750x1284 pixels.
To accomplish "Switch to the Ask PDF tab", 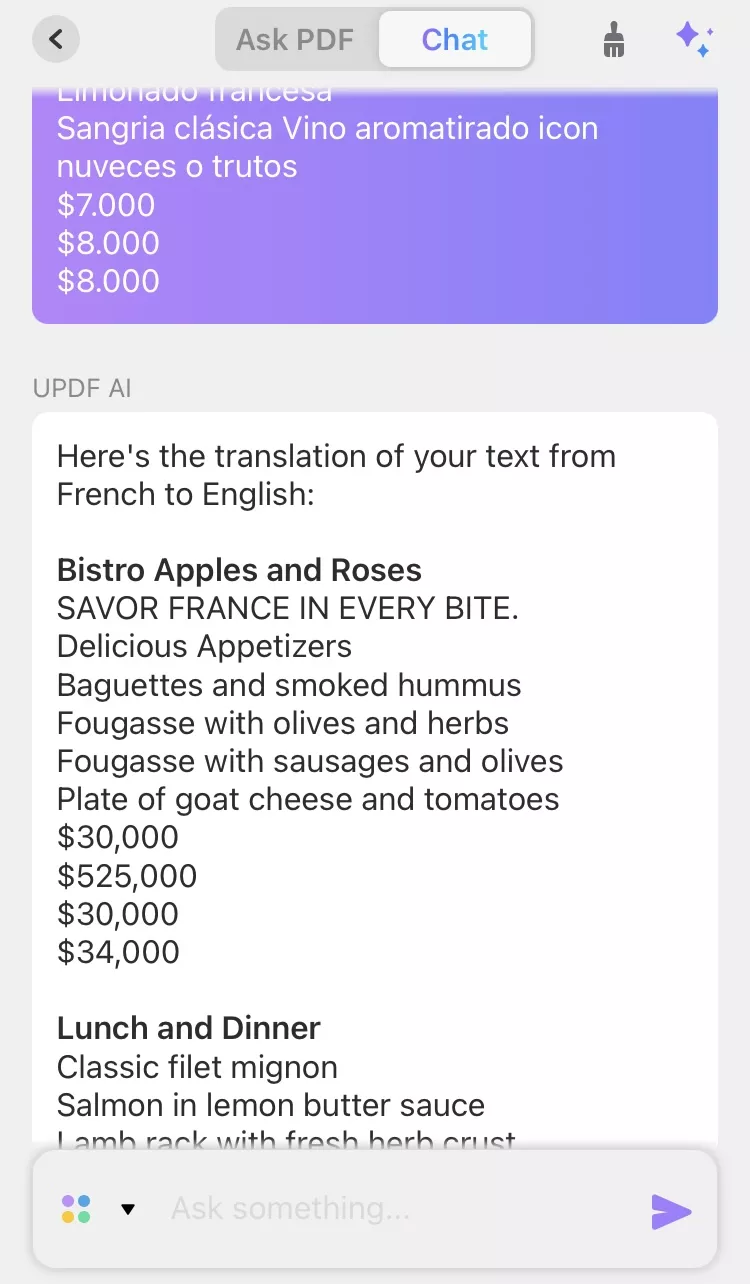I will pos(295,40).
